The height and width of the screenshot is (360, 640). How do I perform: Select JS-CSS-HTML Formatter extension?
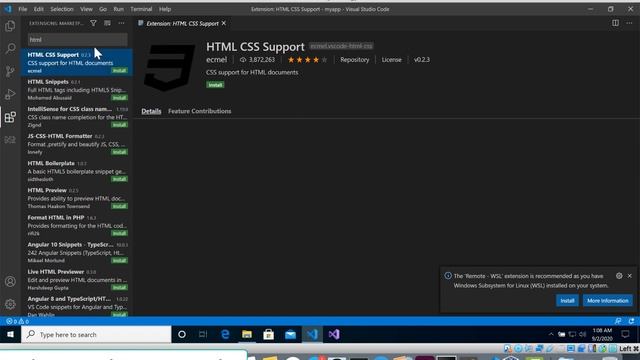click(x=77, y=144)
